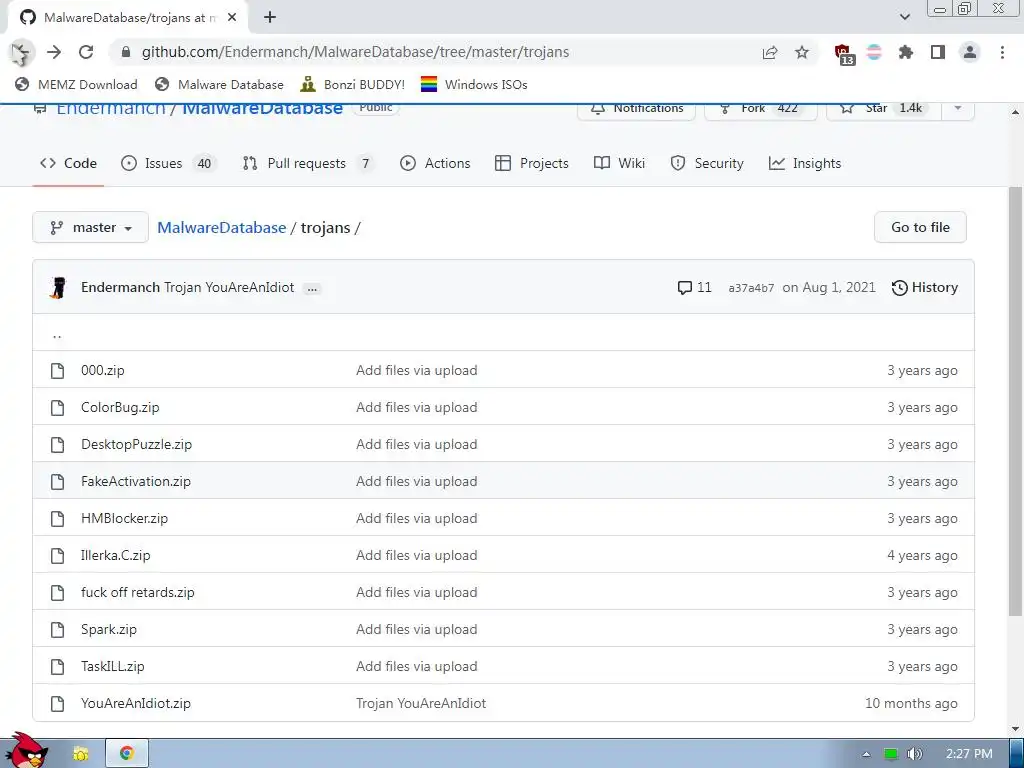Click the browser Back arrow

point(22,52)
